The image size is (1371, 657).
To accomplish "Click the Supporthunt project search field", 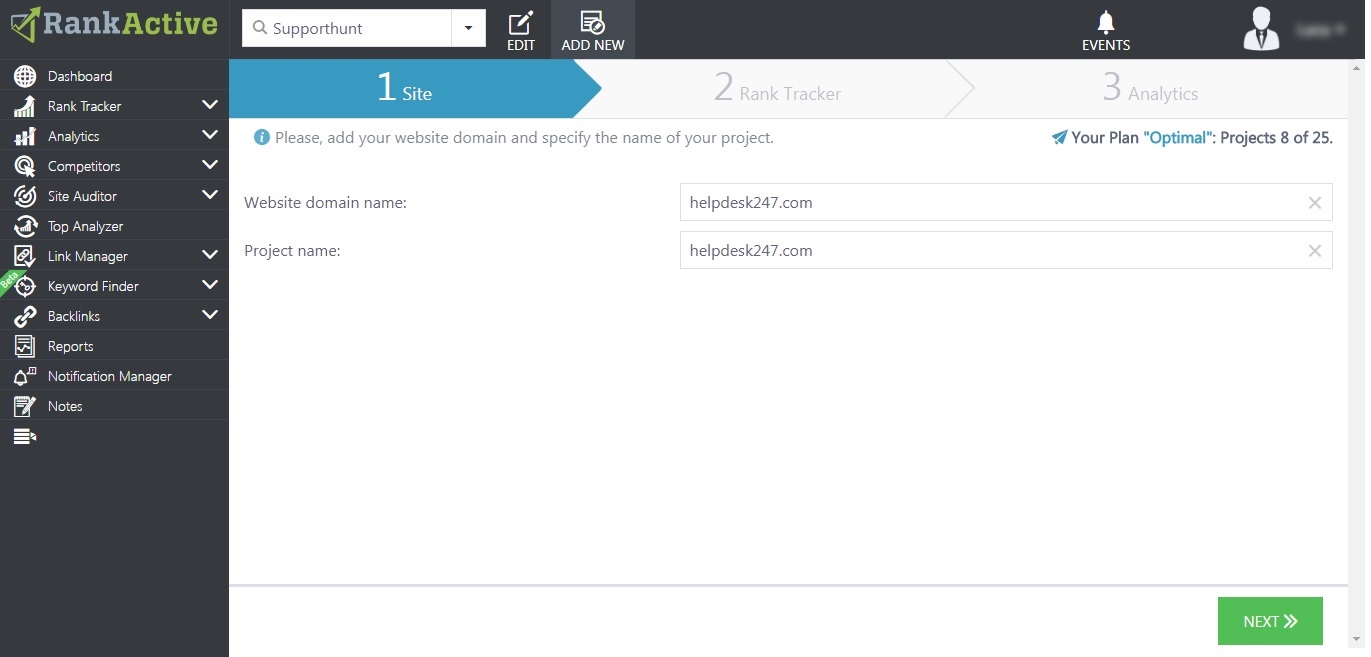I will pos(347,28).
